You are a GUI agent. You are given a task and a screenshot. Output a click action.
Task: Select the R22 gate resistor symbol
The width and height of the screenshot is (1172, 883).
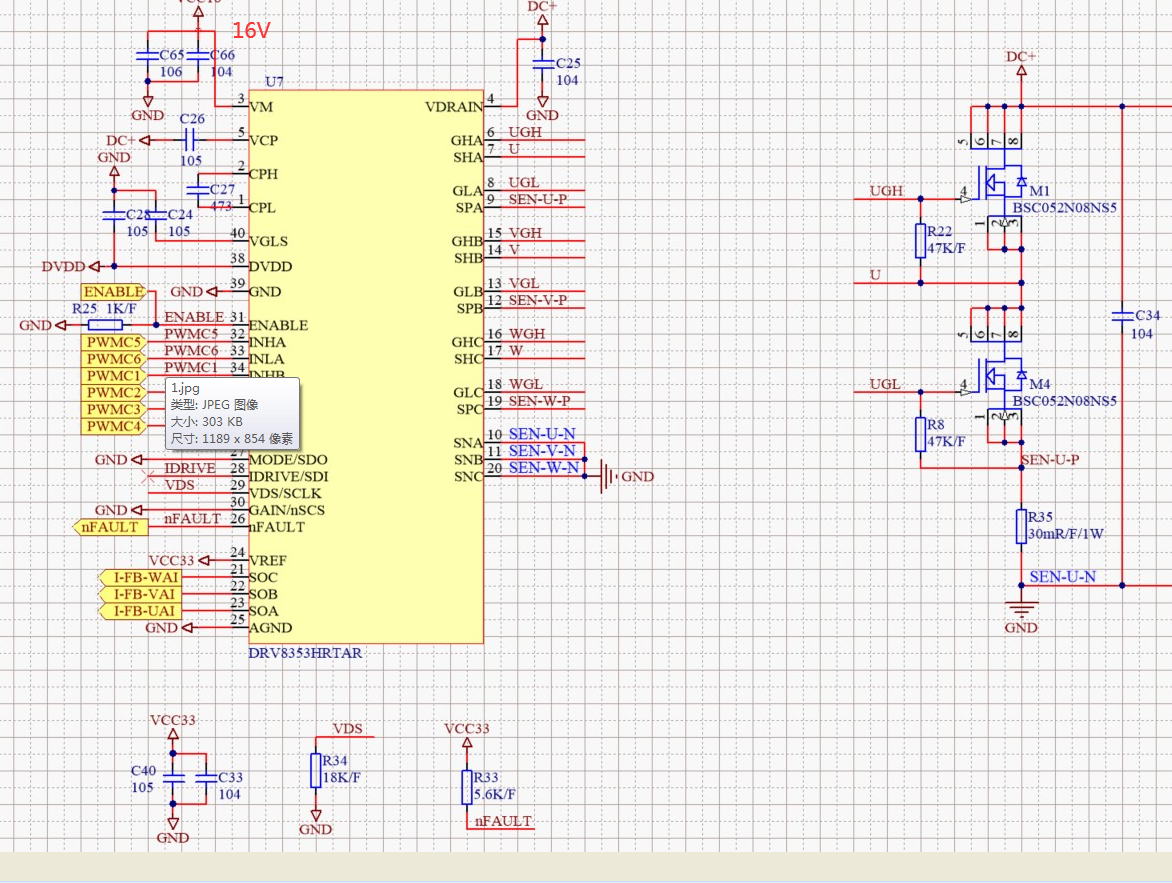921,241
